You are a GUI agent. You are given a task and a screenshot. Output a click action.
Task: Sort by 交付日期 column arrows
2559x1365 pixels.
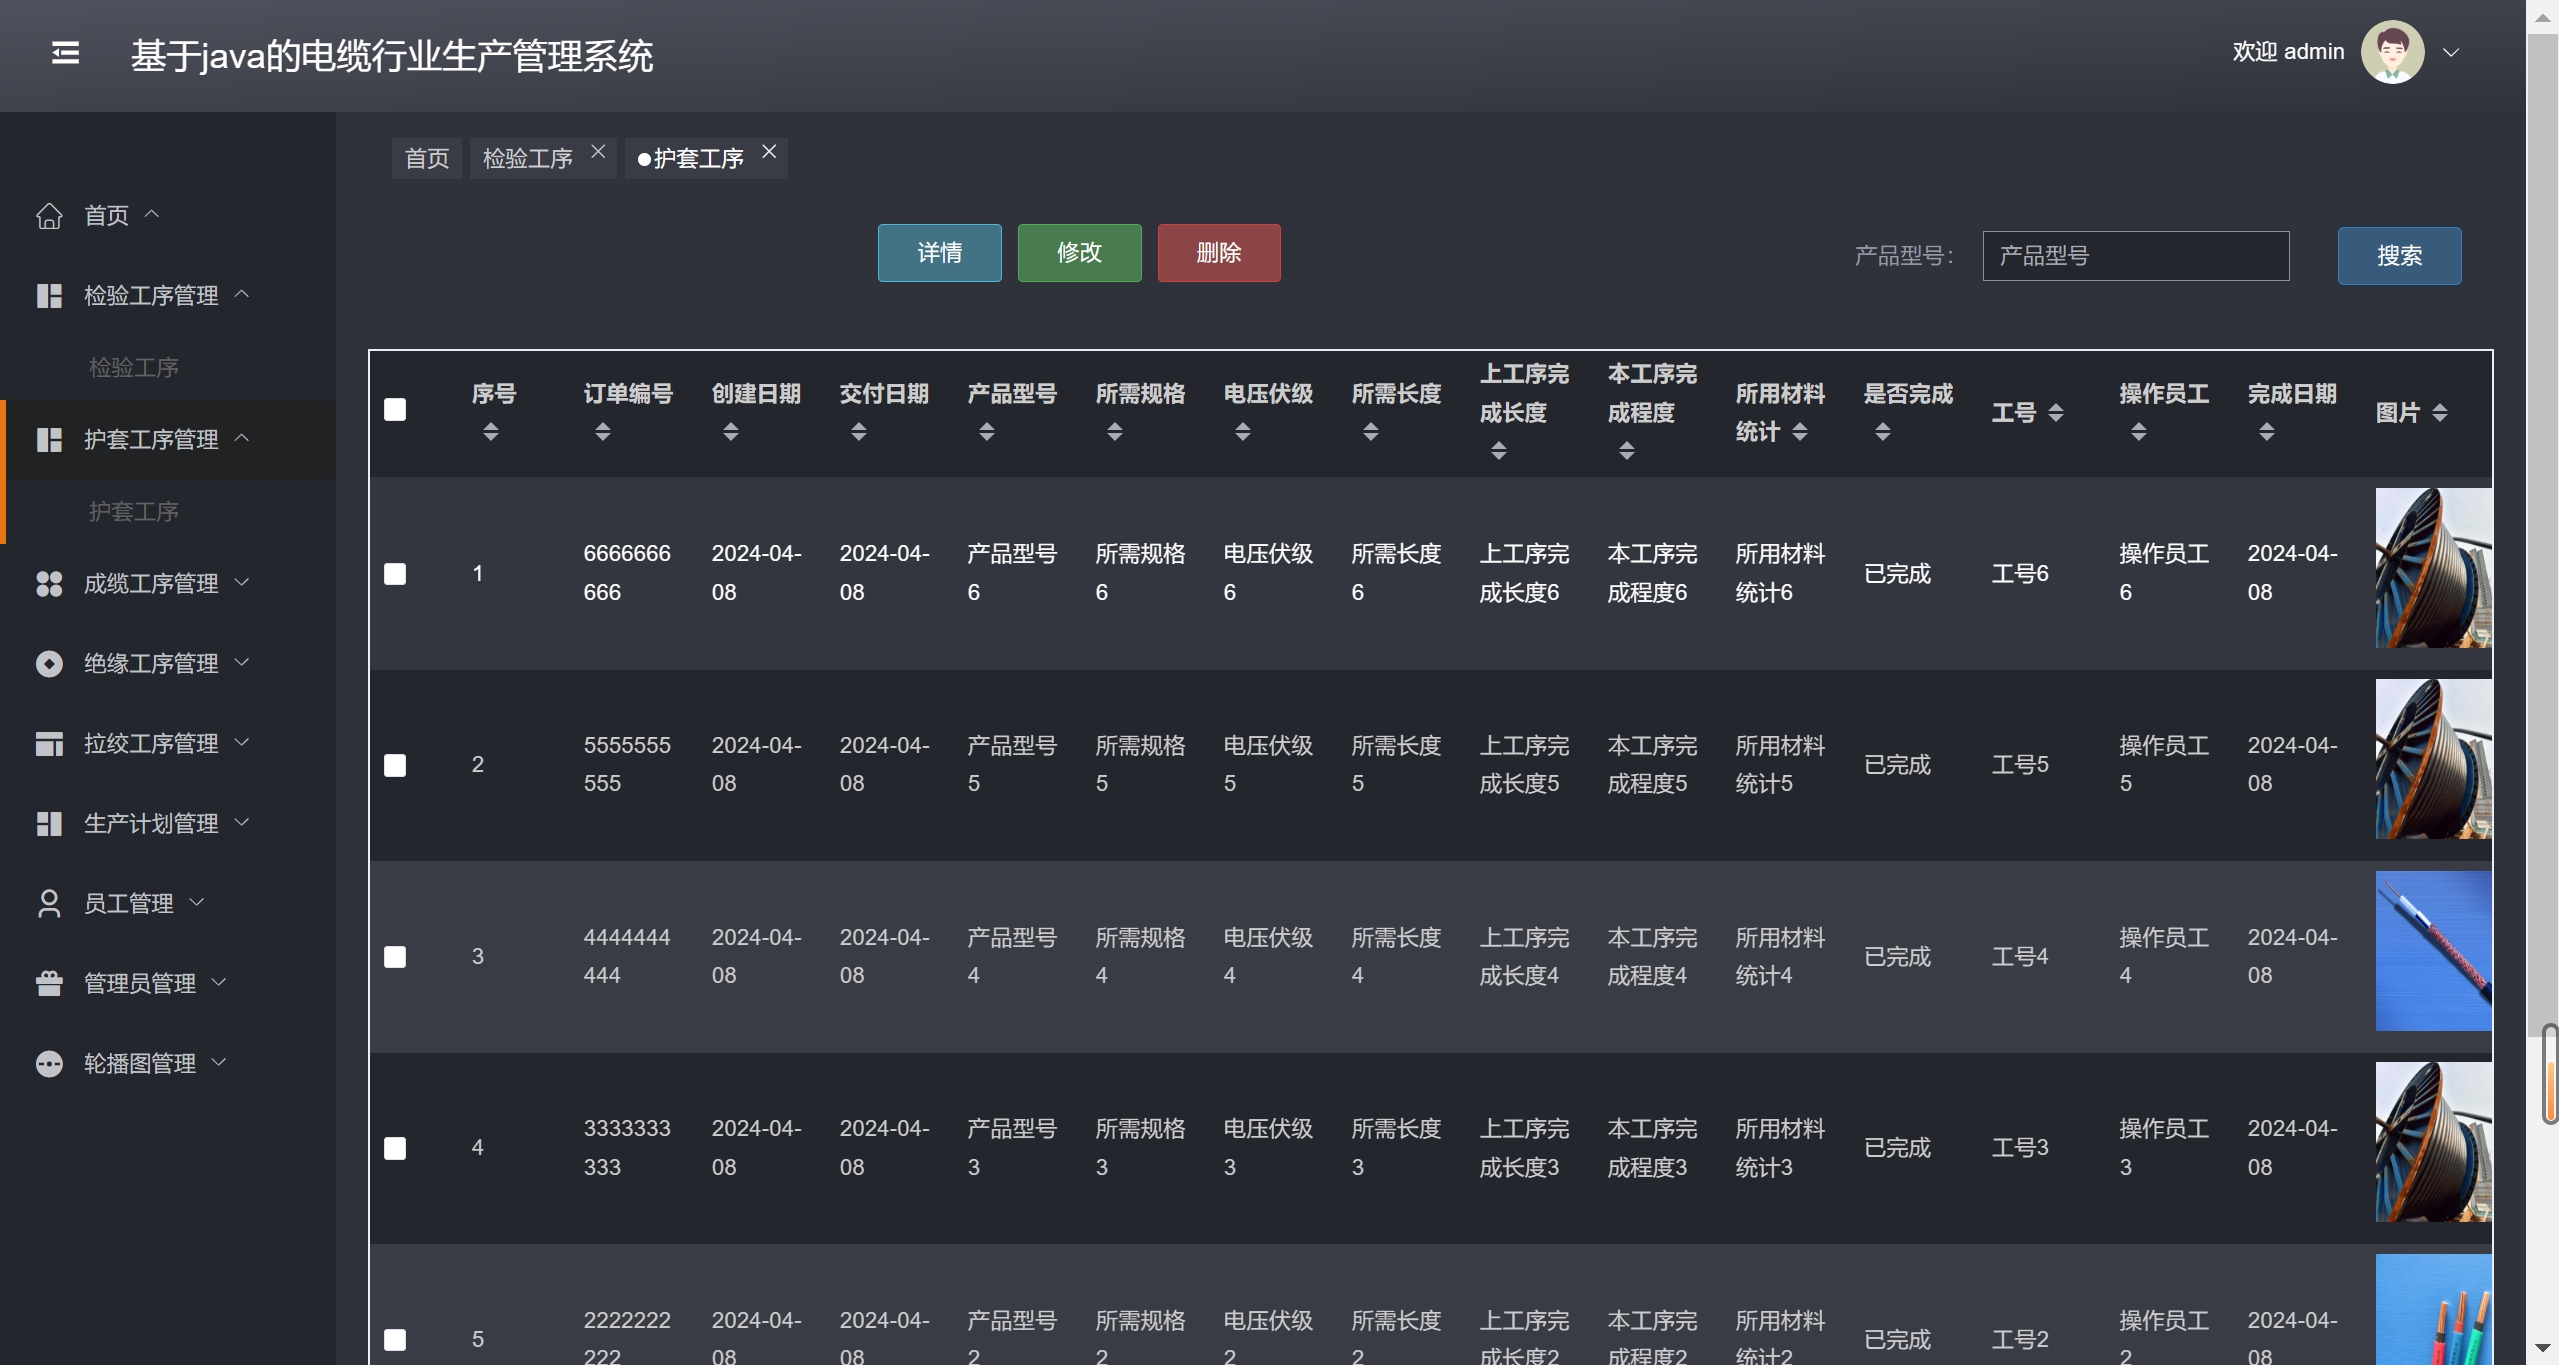click(x=859, y=432)
